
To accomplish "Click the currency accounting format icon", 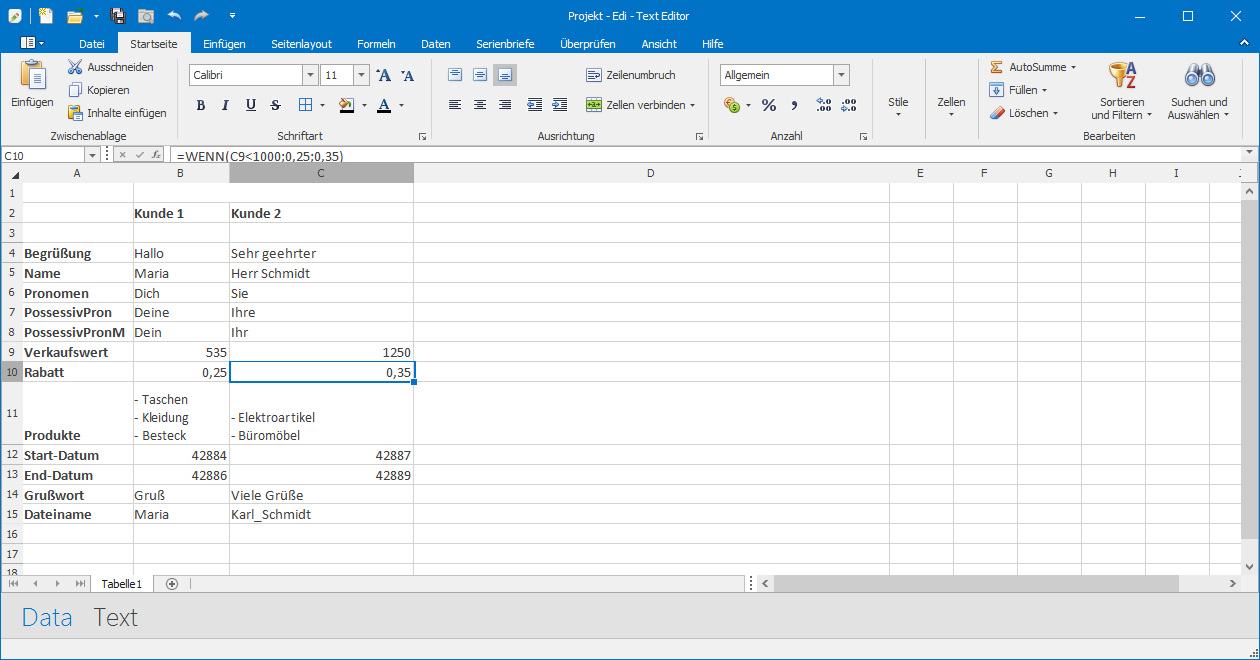I will point(731,105).
